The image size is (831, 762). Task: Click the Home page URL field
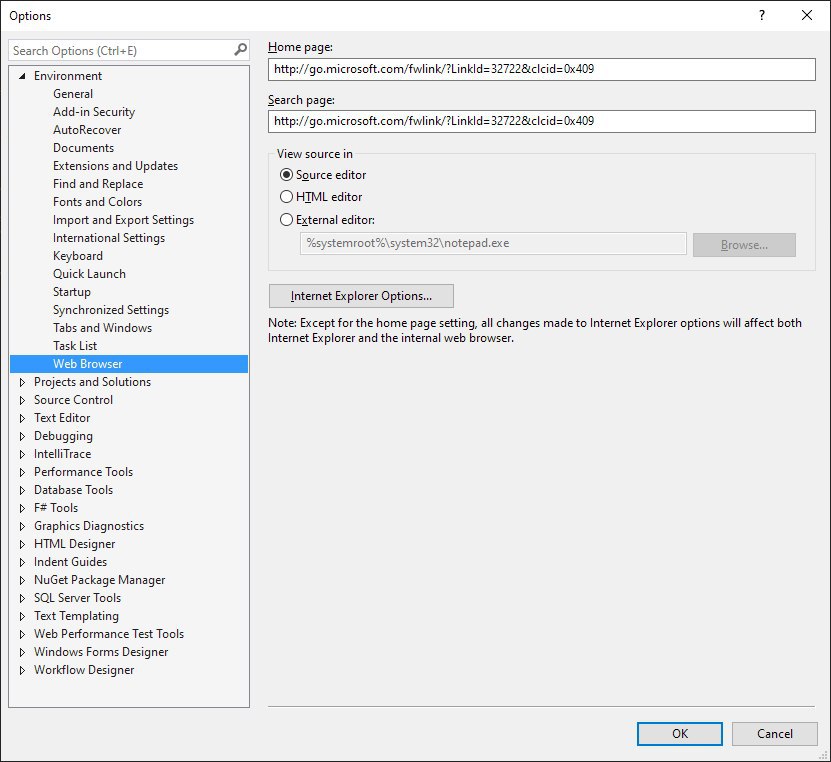coord(542,69)
